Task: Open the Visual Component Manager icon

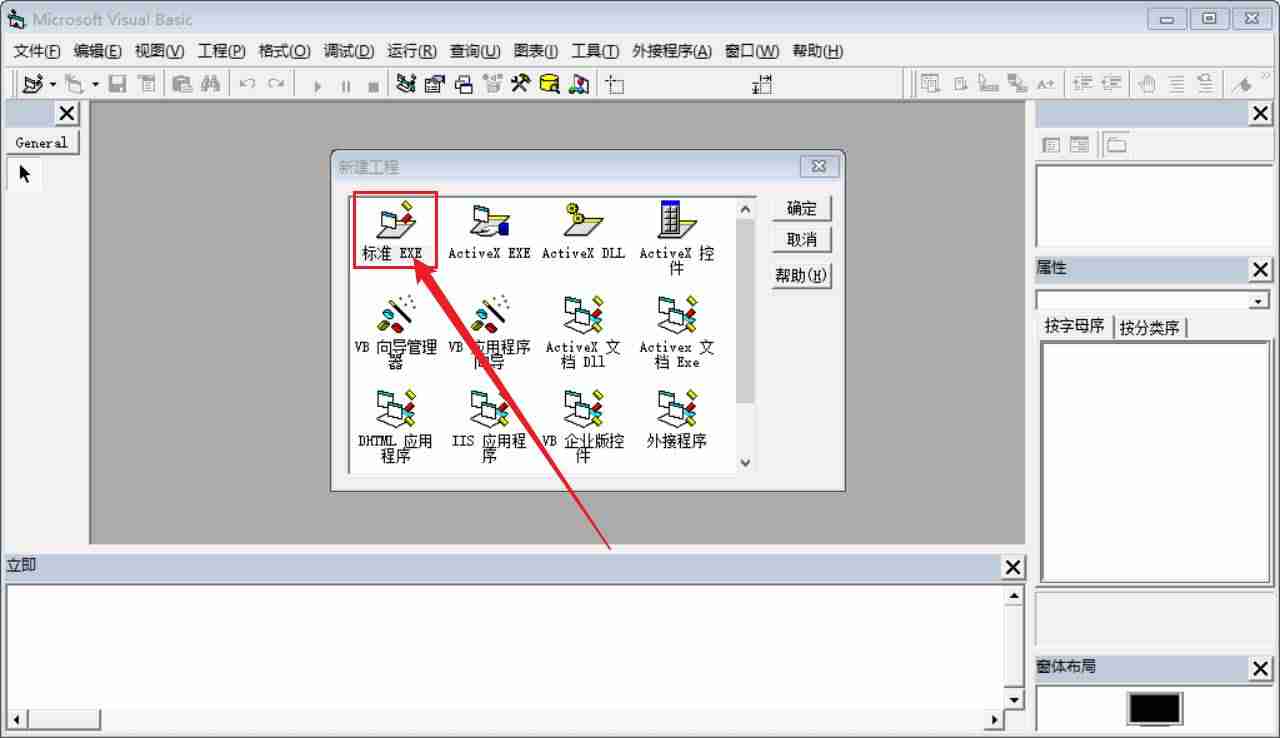Action: (x=578, y=84)
